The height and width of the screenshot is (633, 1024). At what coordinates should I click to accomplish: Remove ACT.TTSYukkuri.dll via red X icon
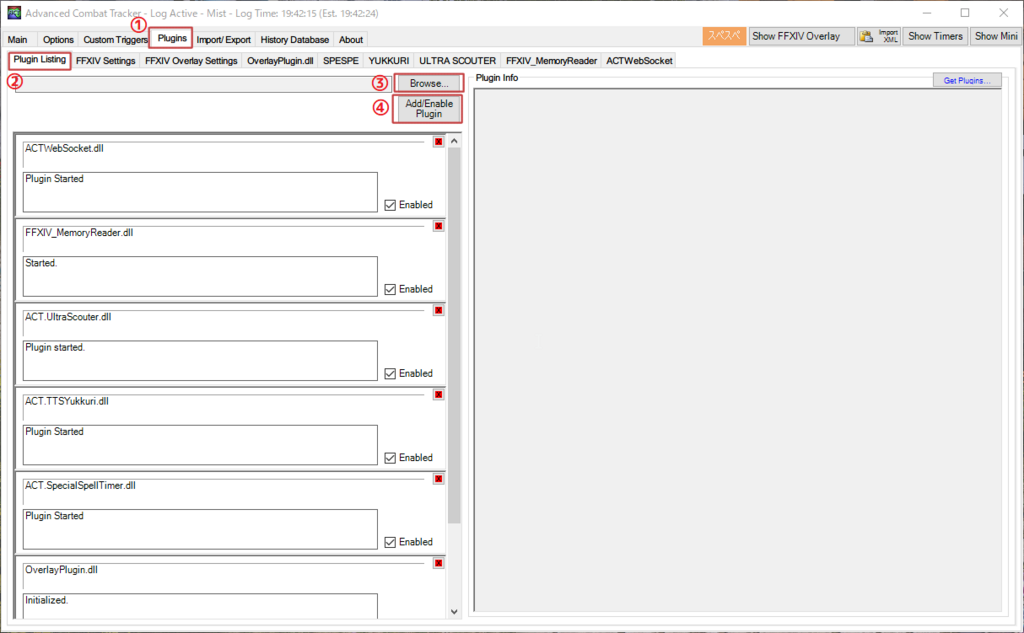point(438,395)
